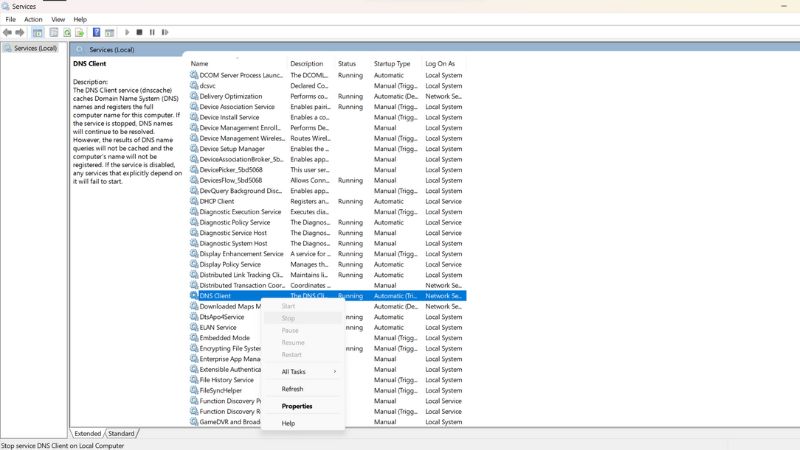
Task: Click the Forward arrow in the toolbar
Action: pos(20,32)
